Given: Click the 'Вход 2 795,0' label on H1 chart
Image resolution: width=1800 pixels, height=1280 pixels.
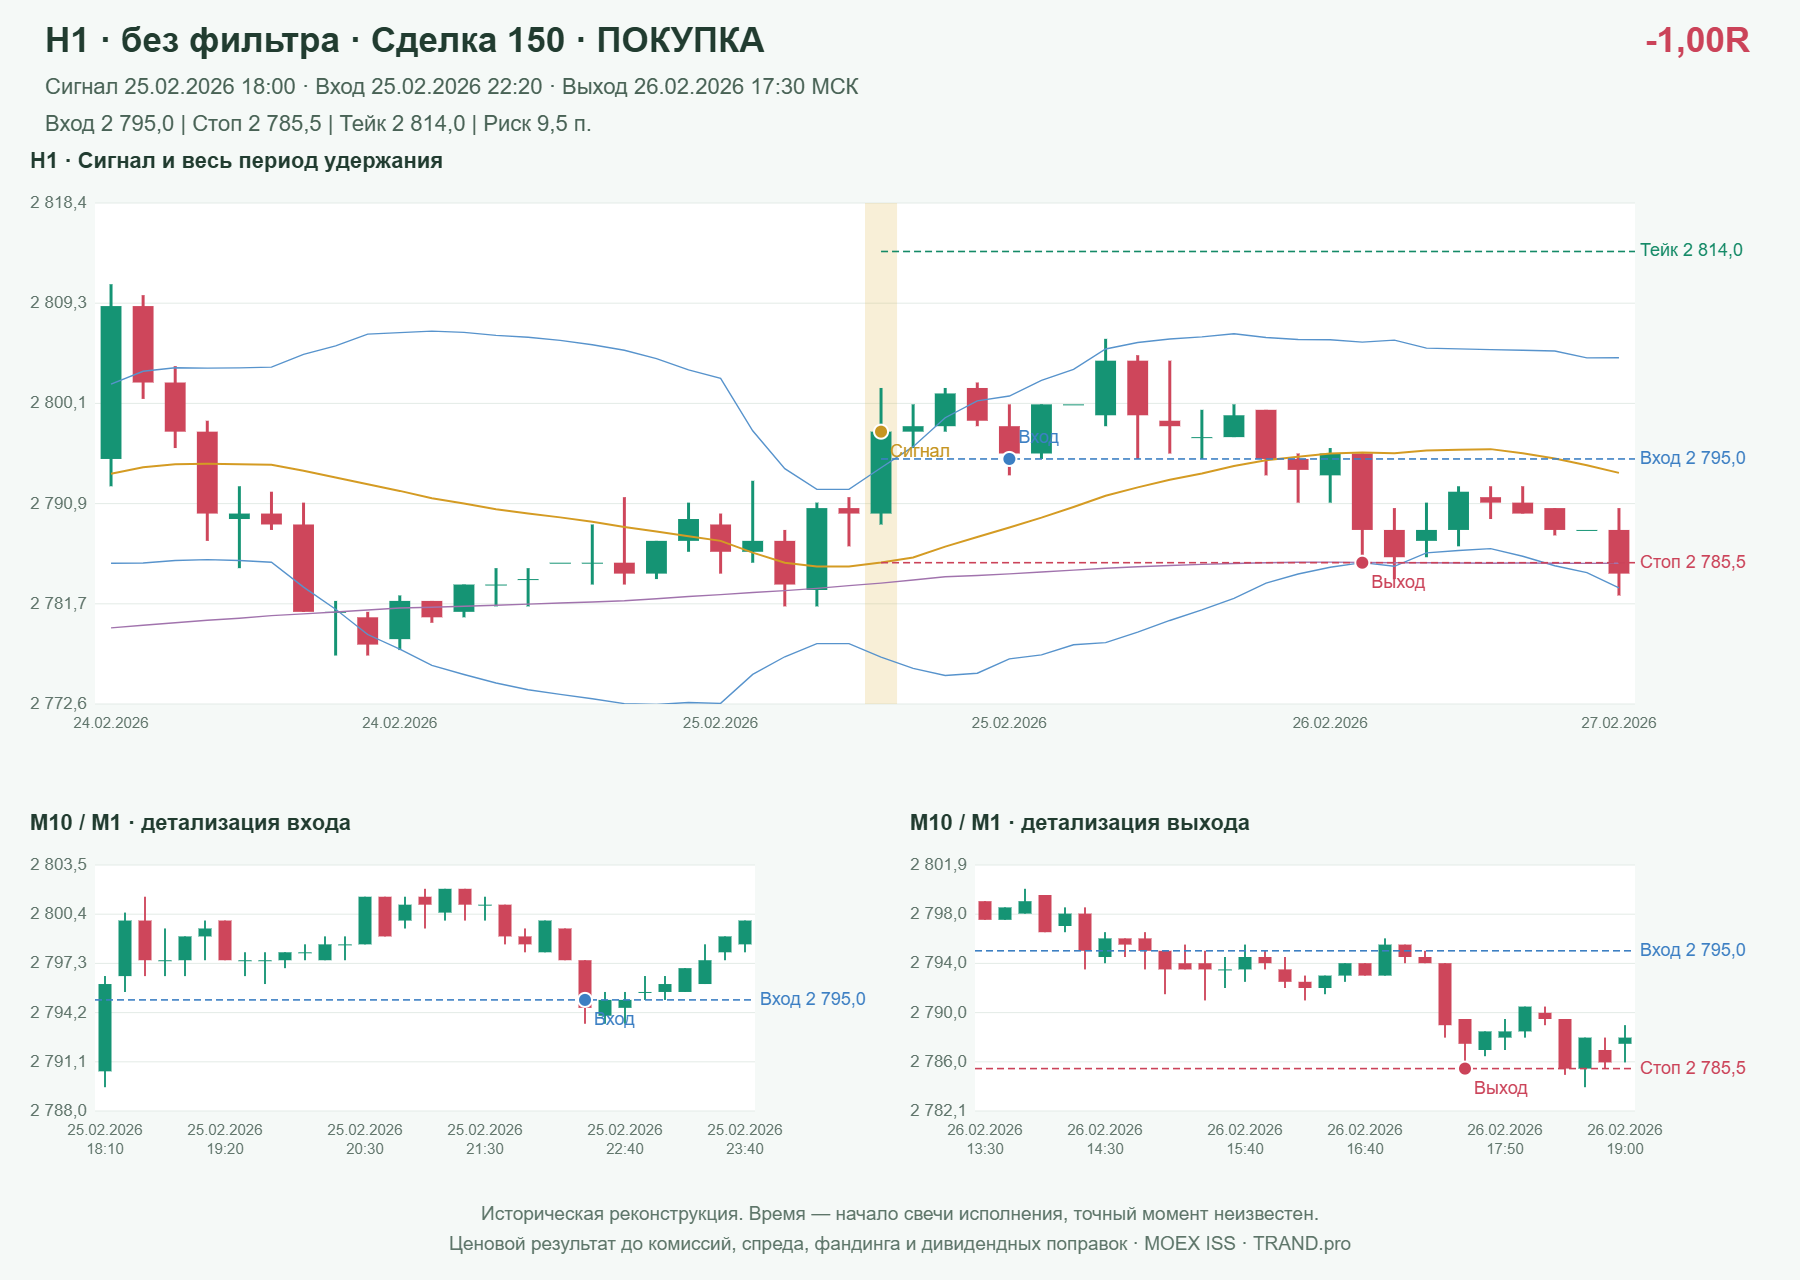Looking at the screenshot, I should point(1692,458).
